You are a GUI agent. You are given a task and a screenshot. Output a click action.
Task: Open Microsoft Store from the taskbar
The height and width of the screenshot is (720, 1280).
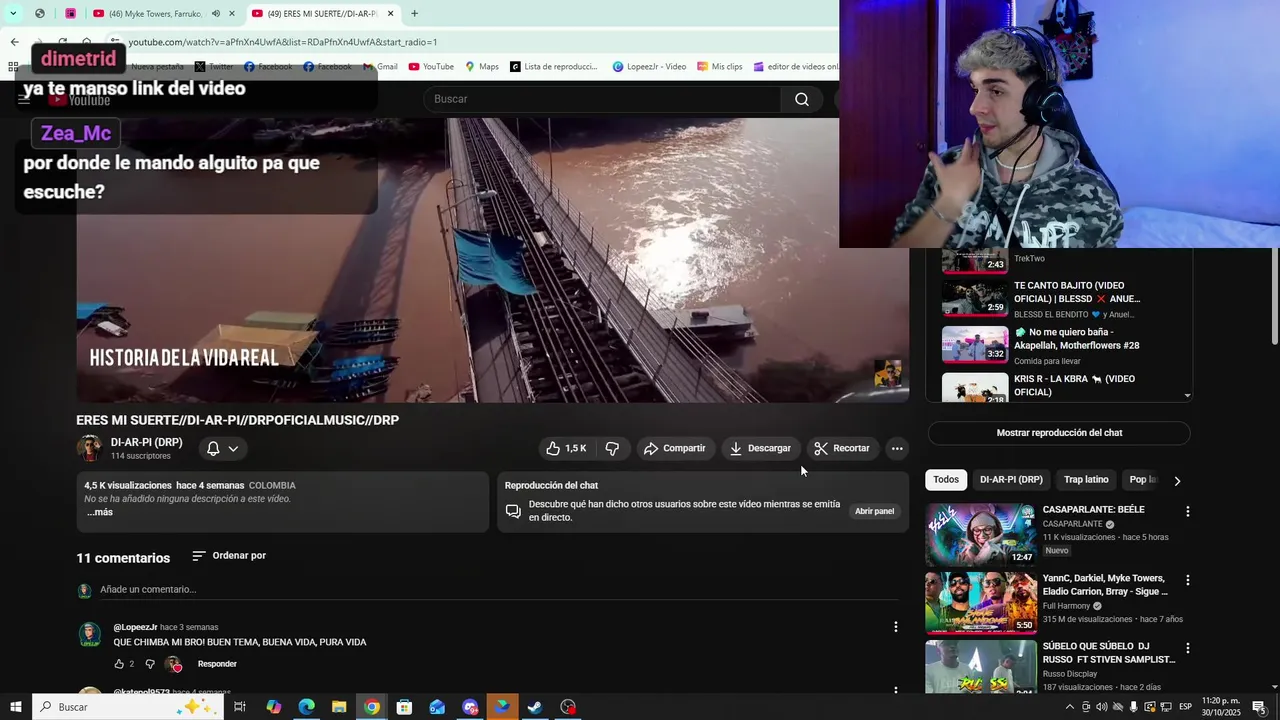tap(404, 707)
